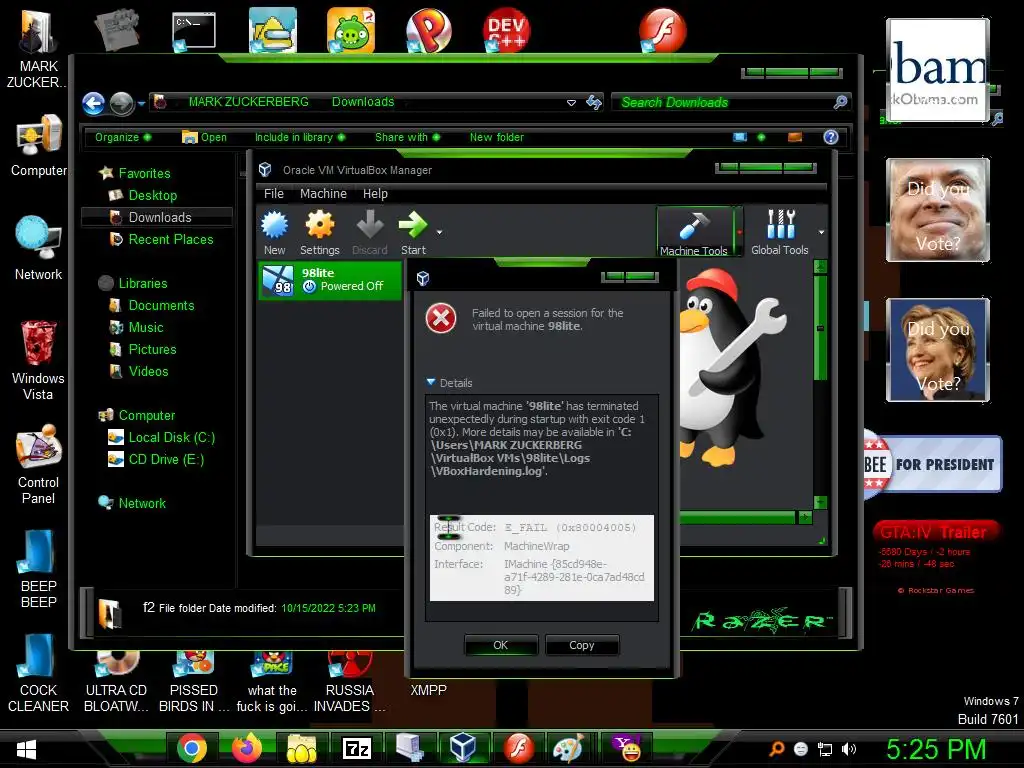1024x768 pixels.
Task: Open Computer desktop icon
Action: (x=39, y=145)
